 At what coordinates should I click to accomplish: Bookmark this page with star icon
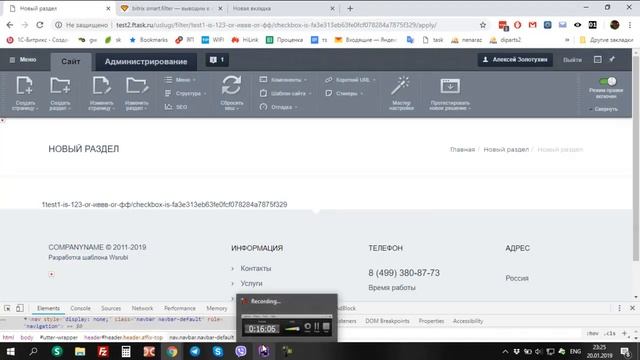click(x=483, y=25)
